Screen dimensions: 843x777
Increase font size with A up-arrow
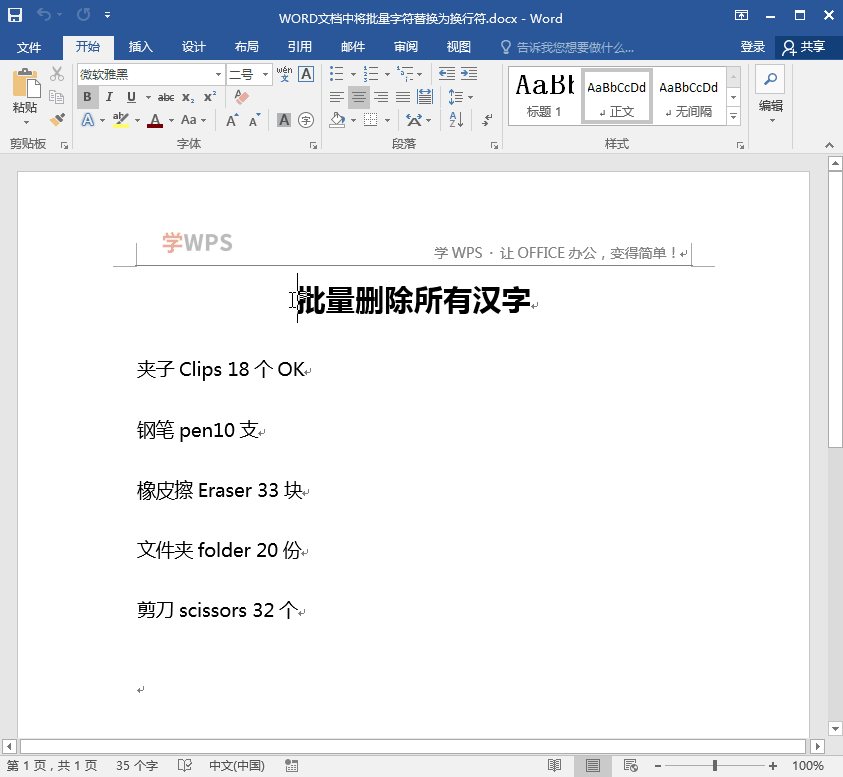click(232, 120)
